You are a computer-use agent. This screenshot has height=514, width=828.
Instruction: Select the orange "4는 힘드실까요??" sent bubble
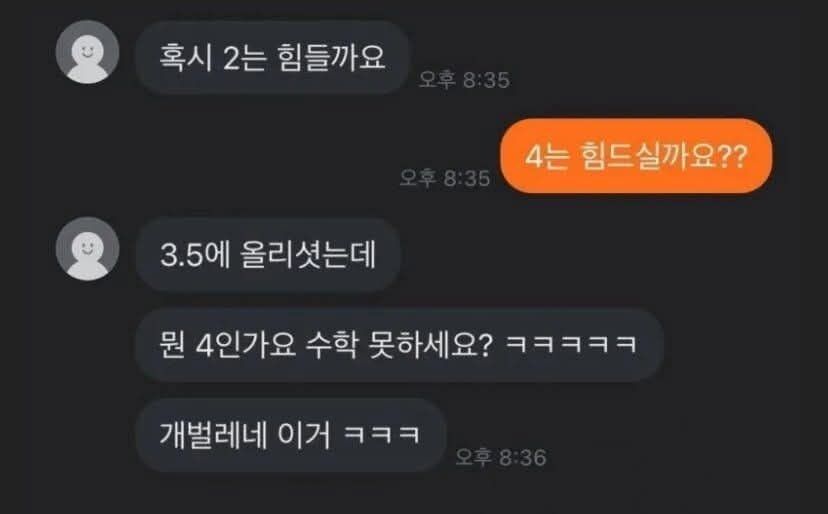pos(636,156)
